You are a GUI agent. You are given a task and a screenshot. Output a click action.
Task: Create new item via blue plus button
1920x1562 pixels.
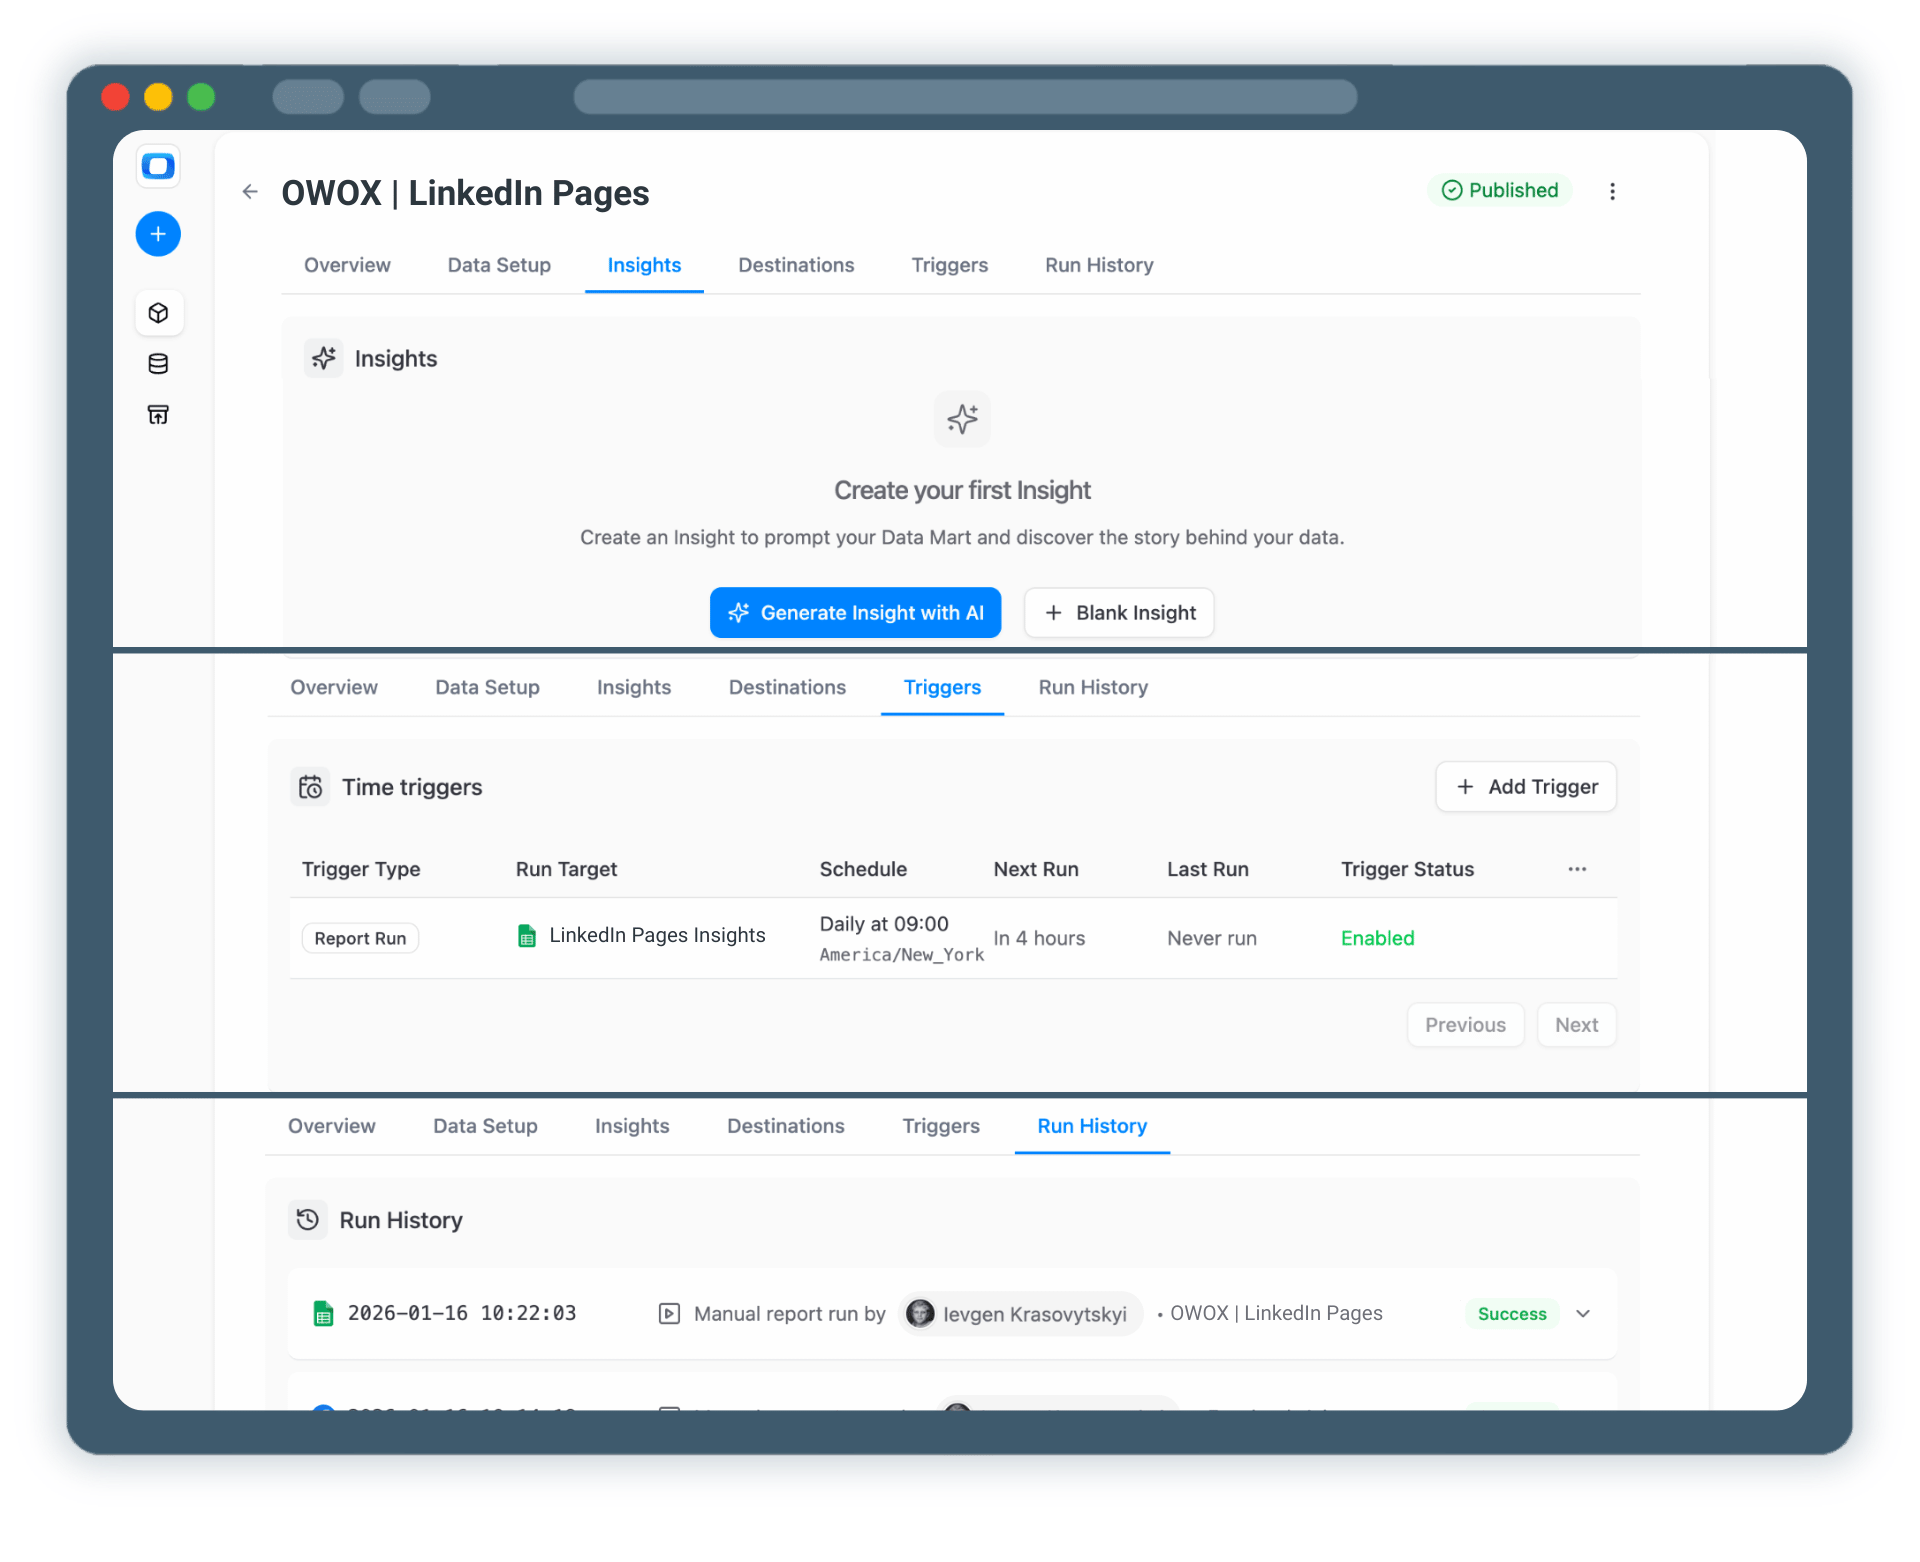click(x=158, y=233)
